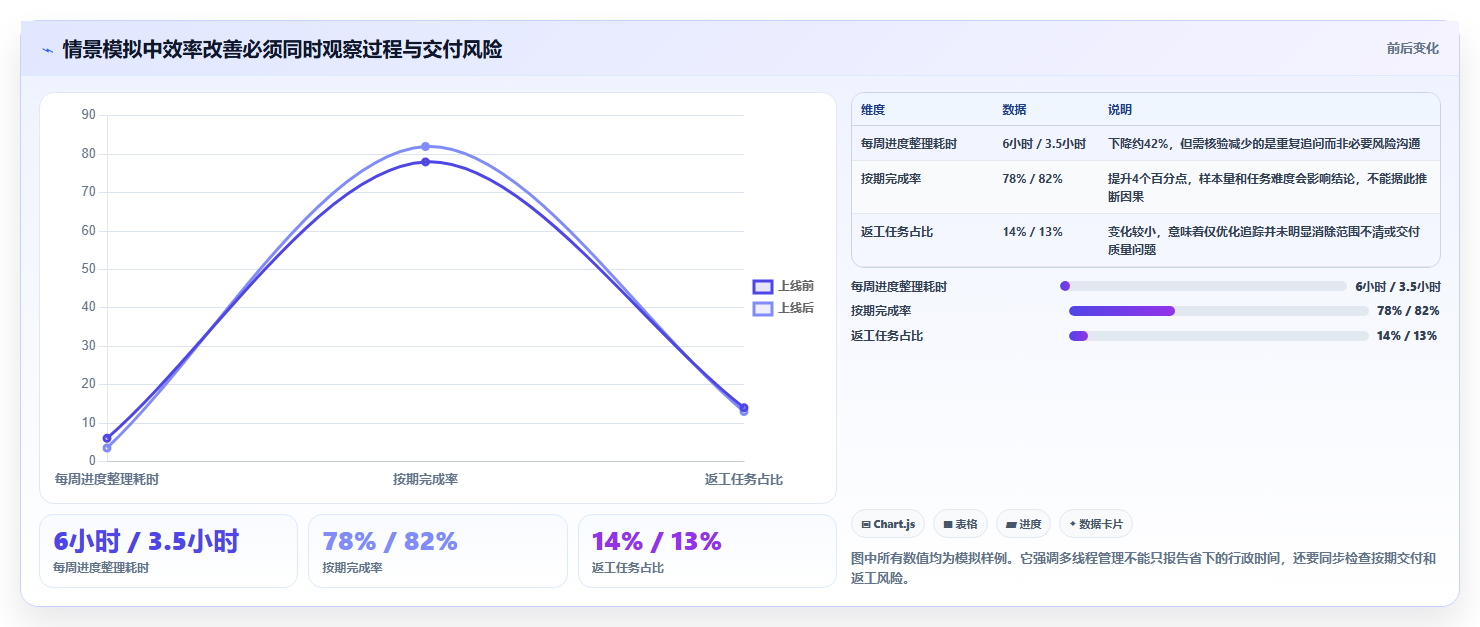Click the 返工任务占比 table row label
The image size is (1480, 627).
pyautogui.click(x=897, y=232)
